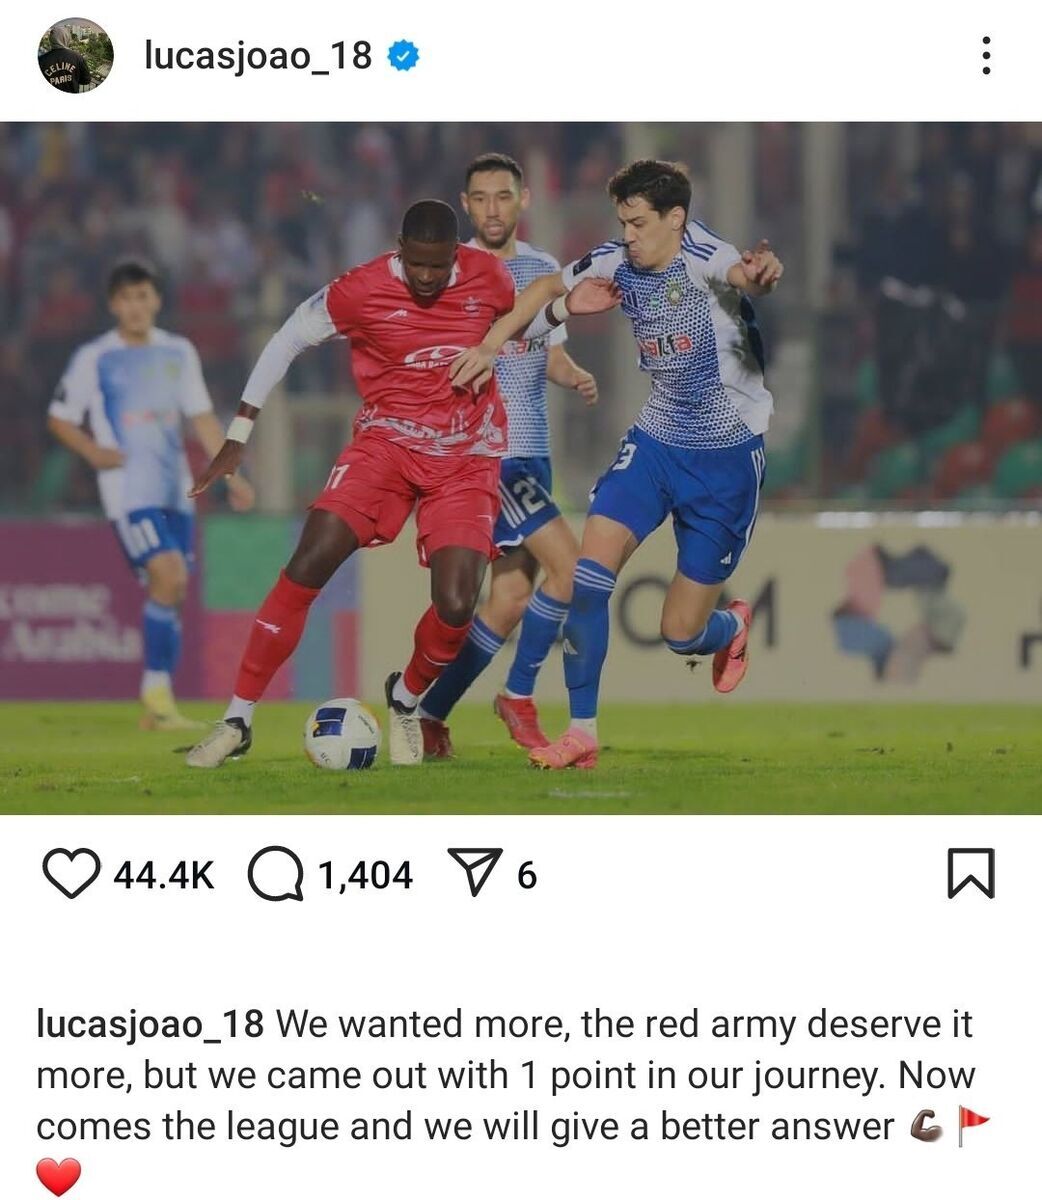1042x1200 pixels.
Task: Click the lucasjoao_18 username in header
Action: [x=258, y=56]
